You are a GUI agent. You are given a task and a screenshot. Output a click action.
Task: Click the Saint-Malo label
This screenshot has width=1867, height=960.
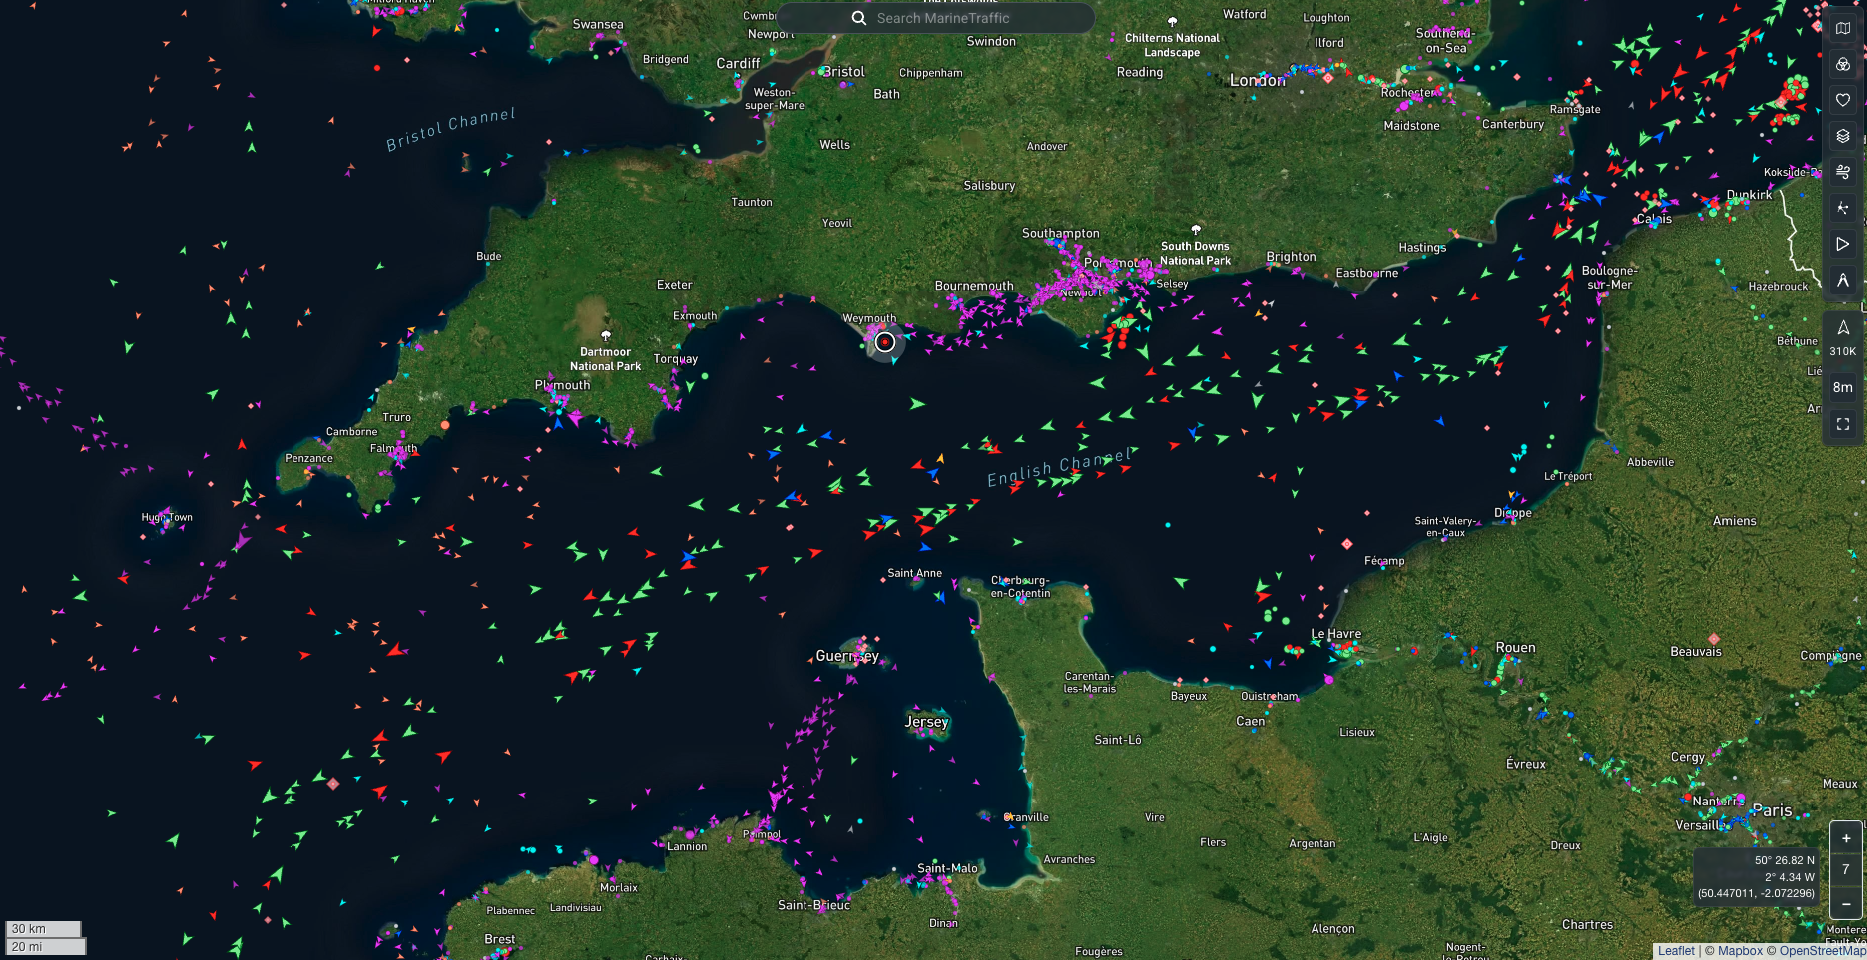(948, 868)
